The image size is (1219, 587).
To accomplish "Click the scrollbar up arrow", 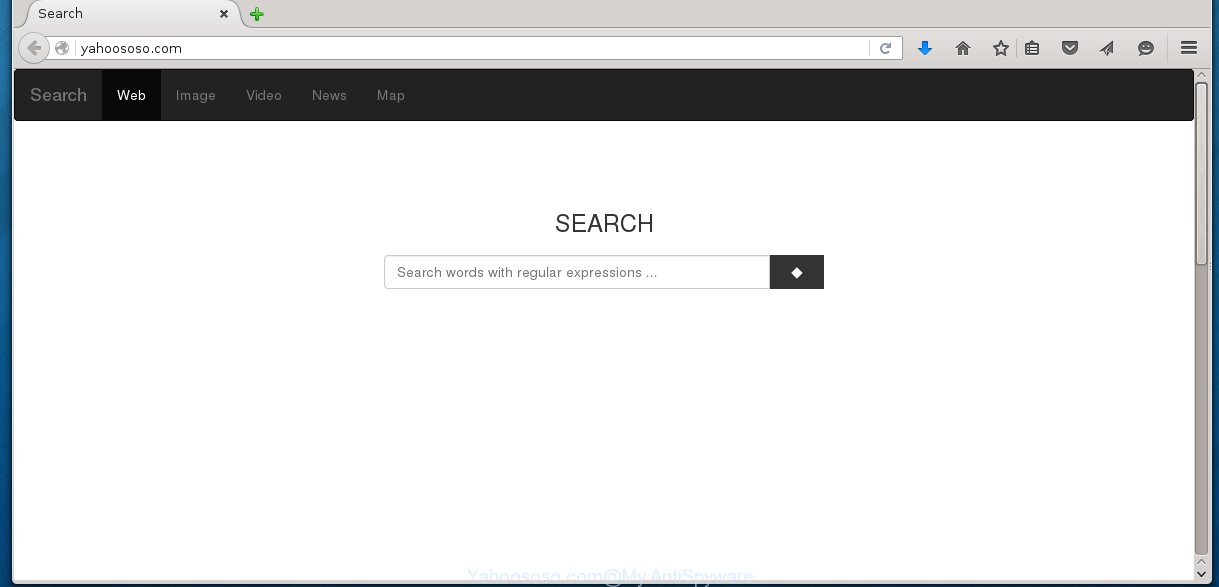I will coord(1201,75).
